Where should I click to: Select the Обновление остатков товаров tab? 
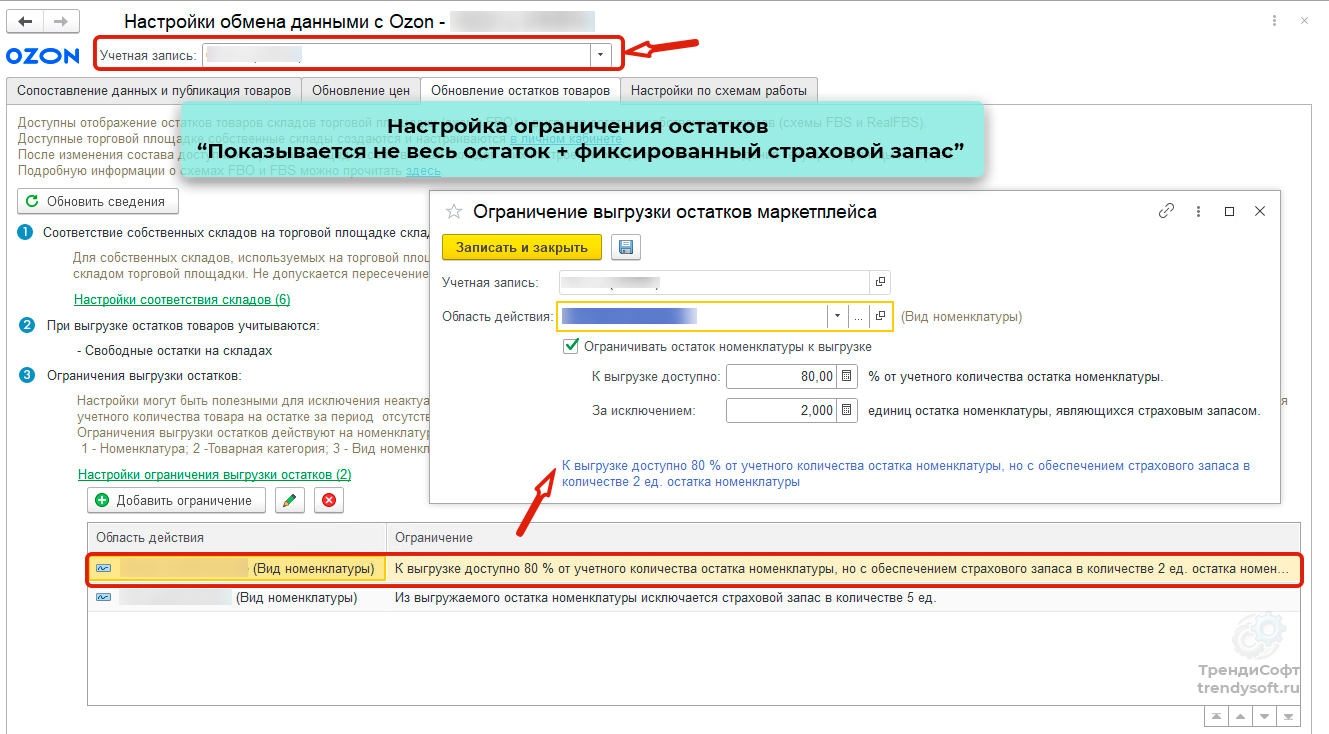coord(520,90)
